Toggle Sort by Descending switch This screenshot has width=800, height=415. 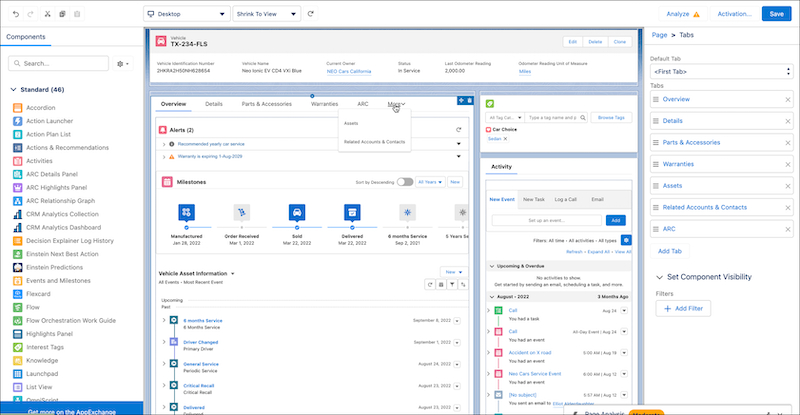click(405, 182)
